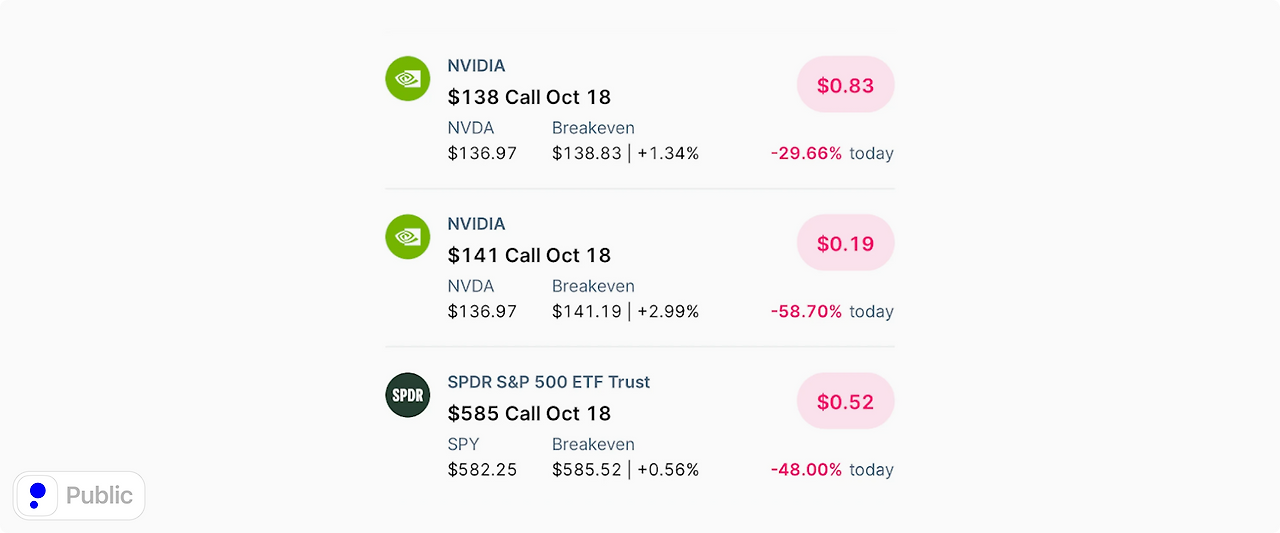Click the NVIDIA name above $141 Call
This screenshot has width=1280, height=533.
[x=476, y=224]
